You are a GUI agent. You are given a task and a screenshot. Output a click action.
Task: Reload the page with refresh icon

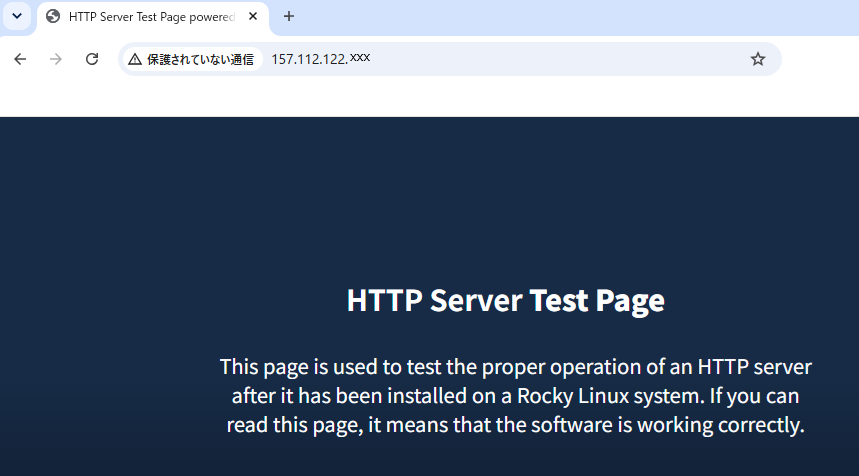92,59
